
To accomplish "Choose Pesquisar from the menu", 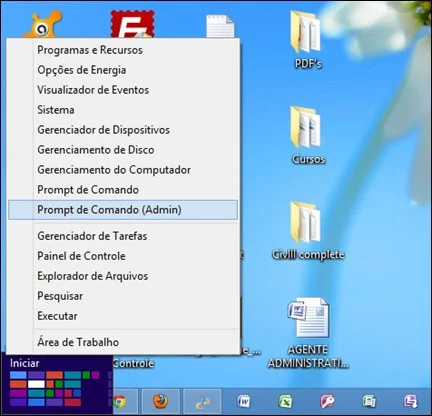I will click(123, 296).
